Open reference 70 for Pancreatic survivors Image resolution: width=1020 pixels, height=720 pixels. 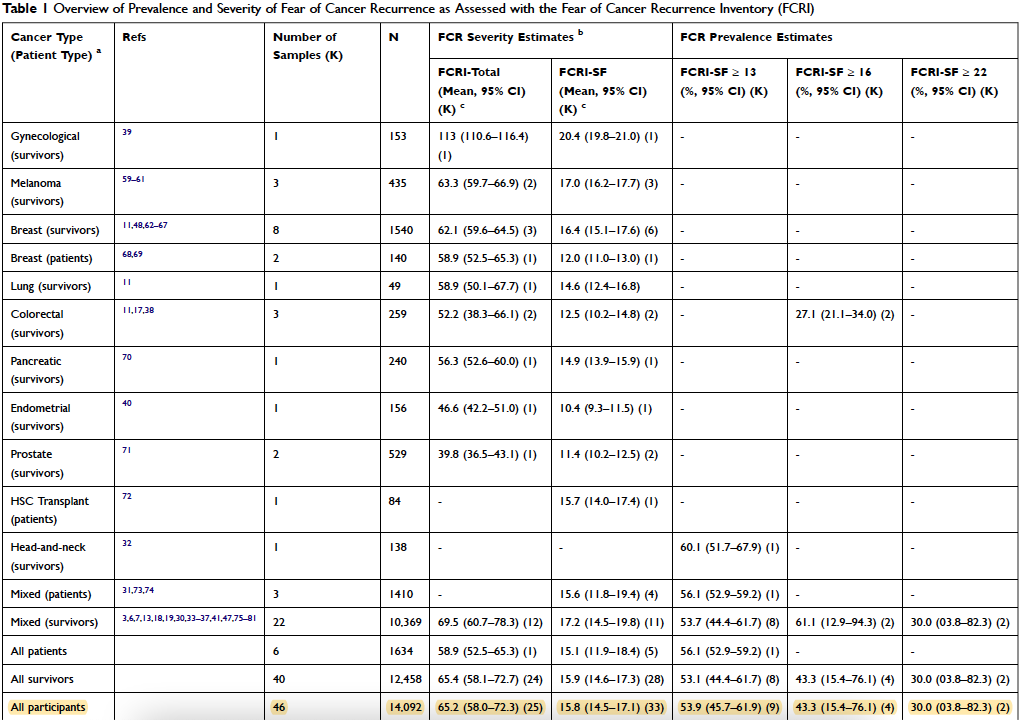coord(126,356)
